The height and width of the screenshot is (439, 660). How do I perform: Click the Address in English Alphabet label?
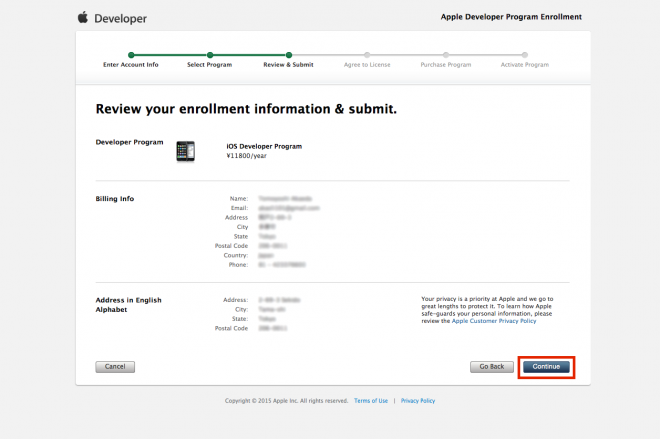pyautogui.click(x=128, y=304)
